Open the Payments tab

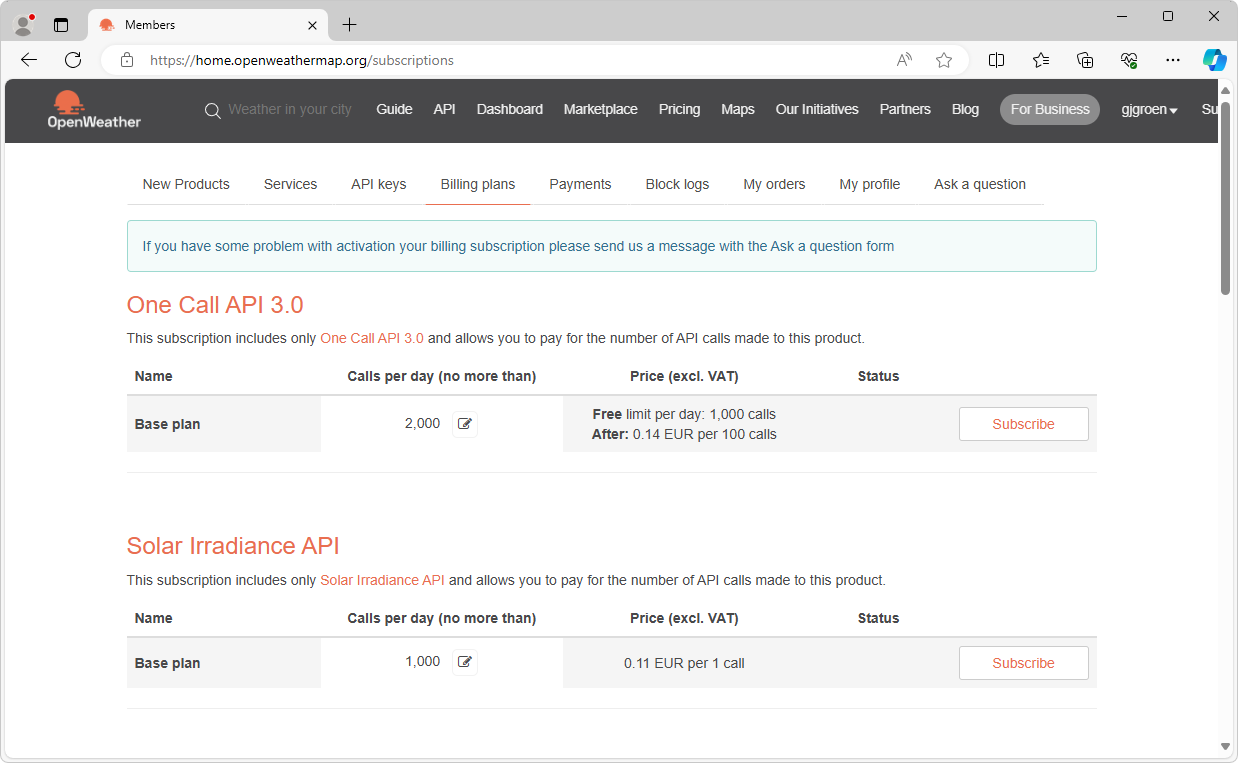[x=580, y=184]
